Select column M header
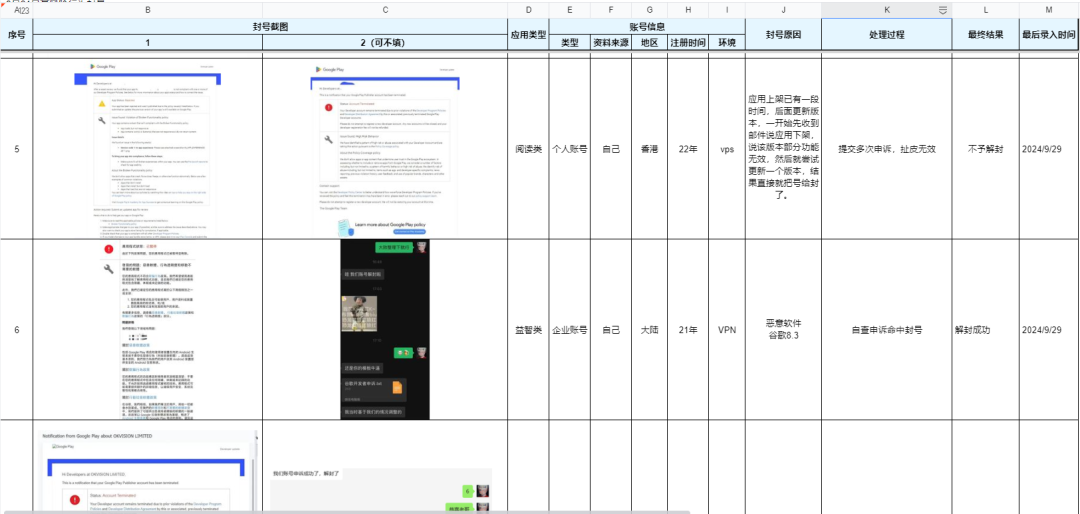Image resolution: width=1080 pixels, height=514 pixels. point(1049,10)
